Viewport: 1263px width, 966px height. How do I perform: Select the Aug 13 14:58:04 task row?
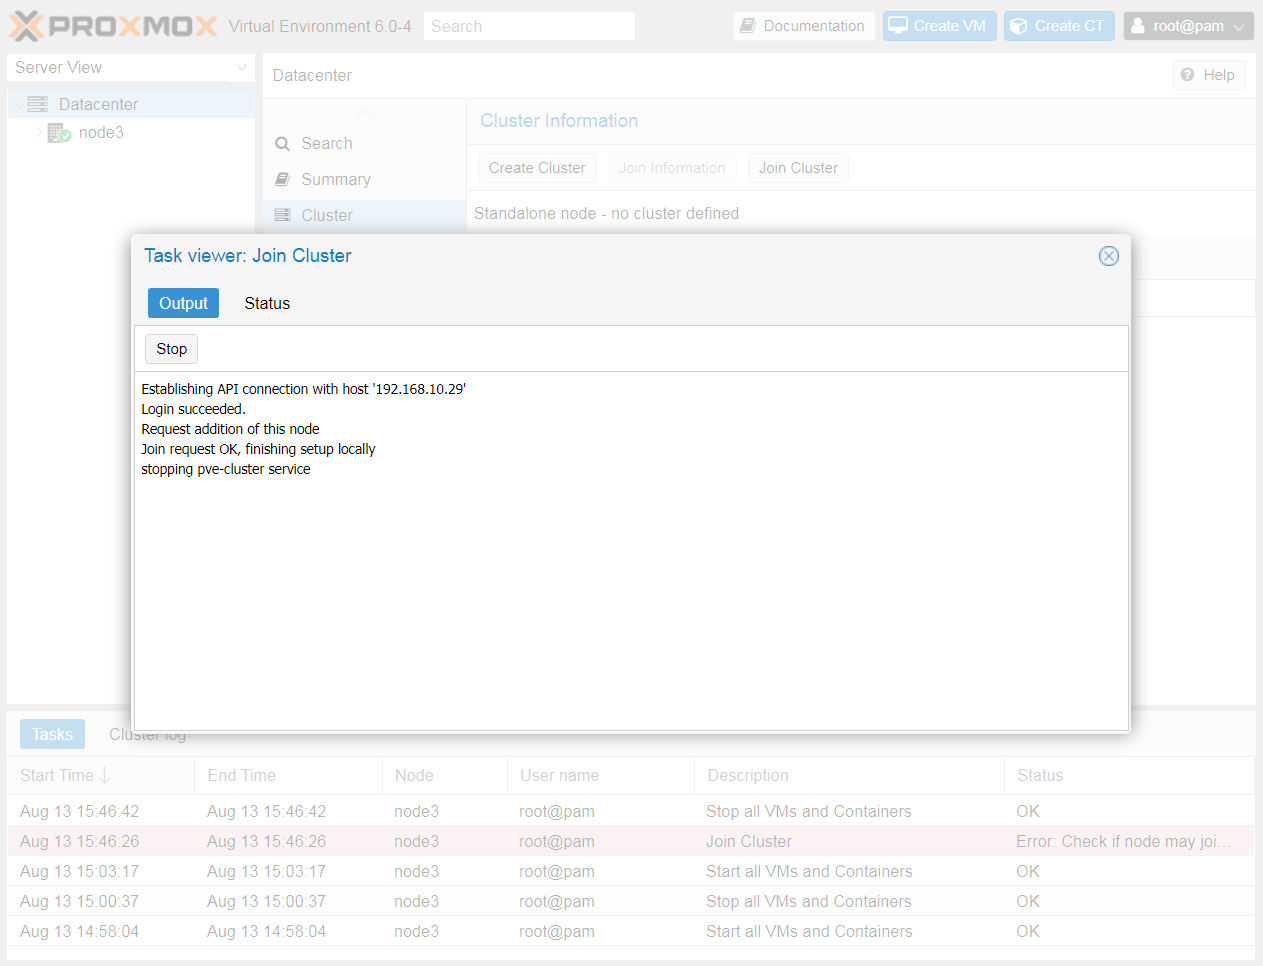pos(631,931)
